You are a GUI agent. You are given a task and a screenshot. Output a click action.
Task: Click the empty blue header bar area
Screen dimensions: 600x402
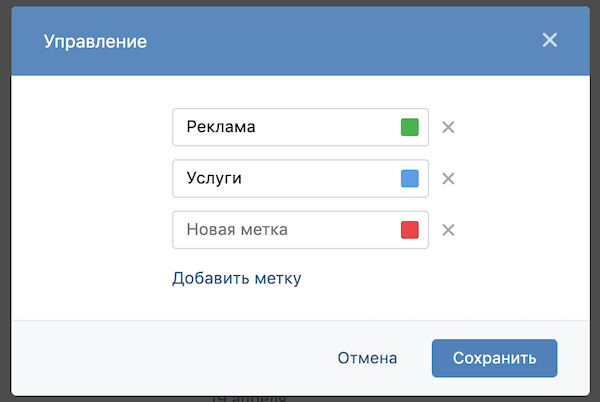click(330, 42)
